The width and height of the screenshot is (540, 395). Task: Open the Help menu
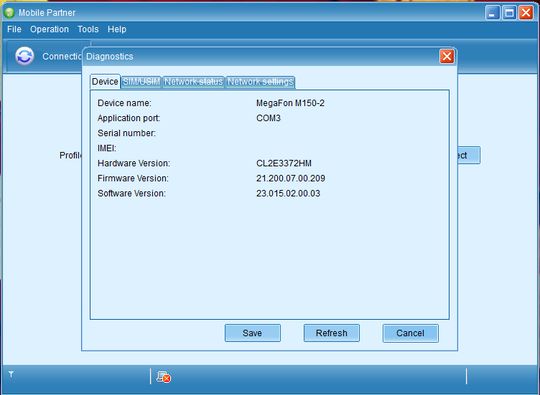tap(117, 29)
